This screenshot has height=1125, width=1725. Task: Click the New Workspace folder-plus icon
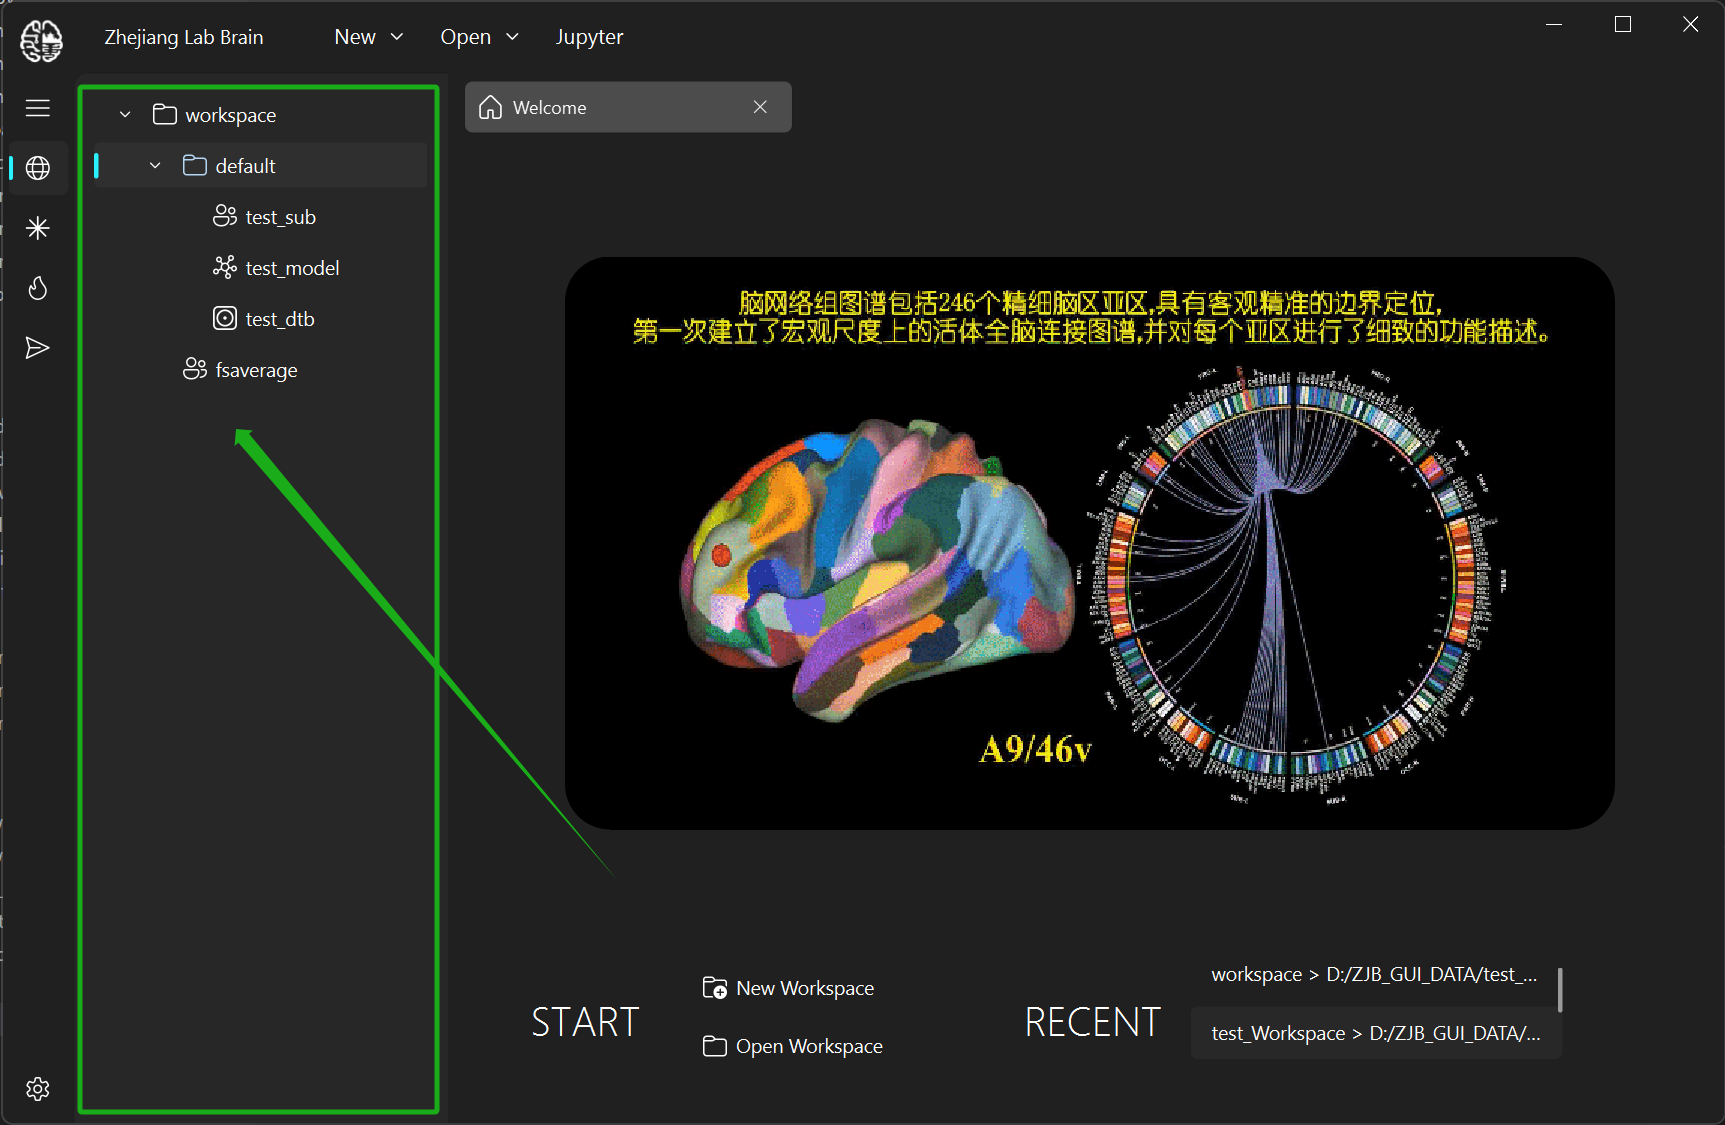pos(715,988)
